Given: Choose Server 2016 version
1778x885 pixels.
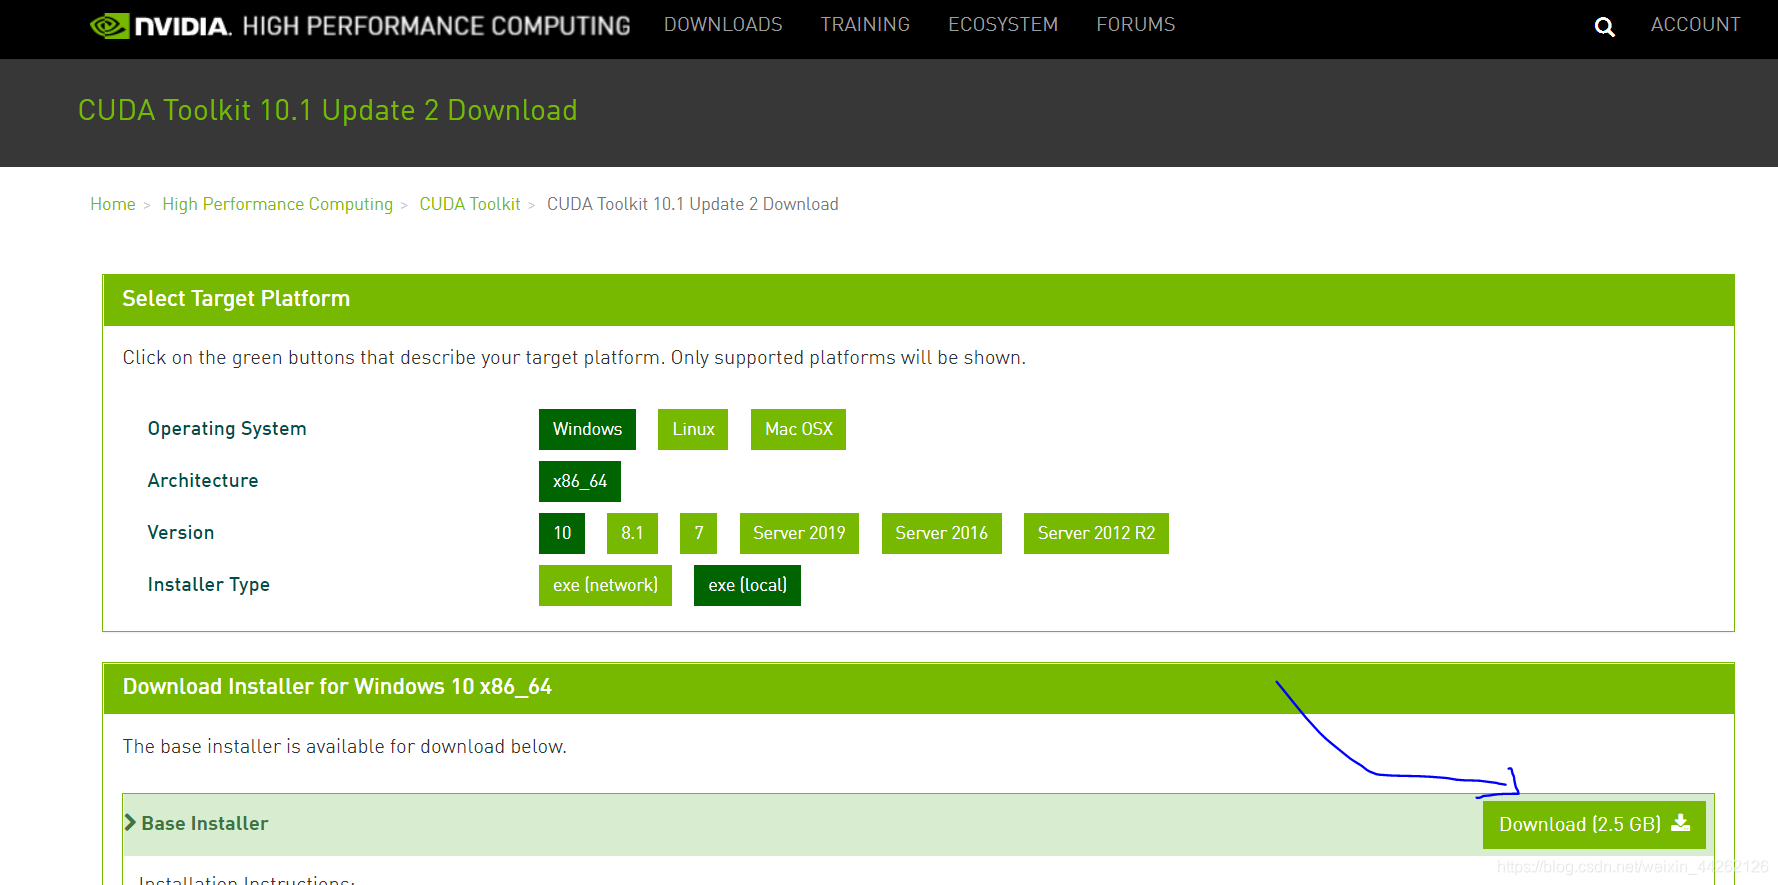Looking at the screenshot, I should [x=941, y=533].
